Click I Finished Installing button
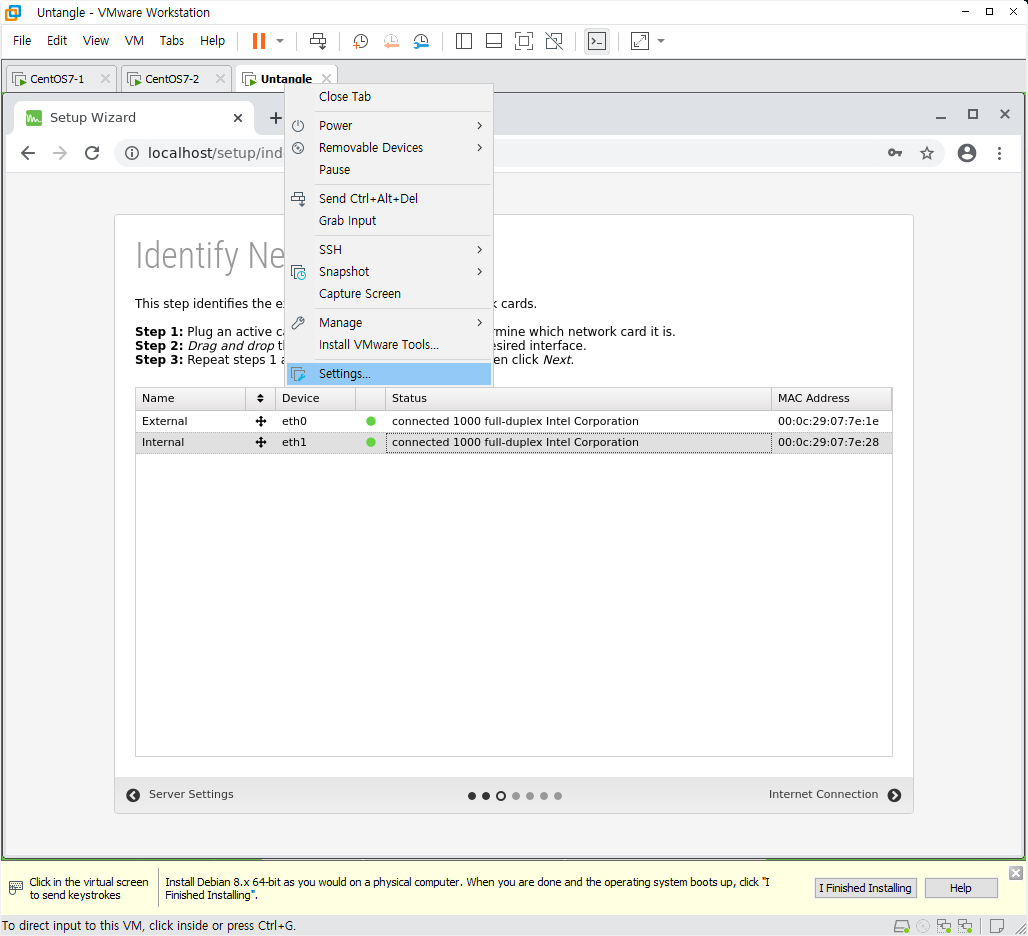Screen dimensions: 1028x936 click(865, 889)
